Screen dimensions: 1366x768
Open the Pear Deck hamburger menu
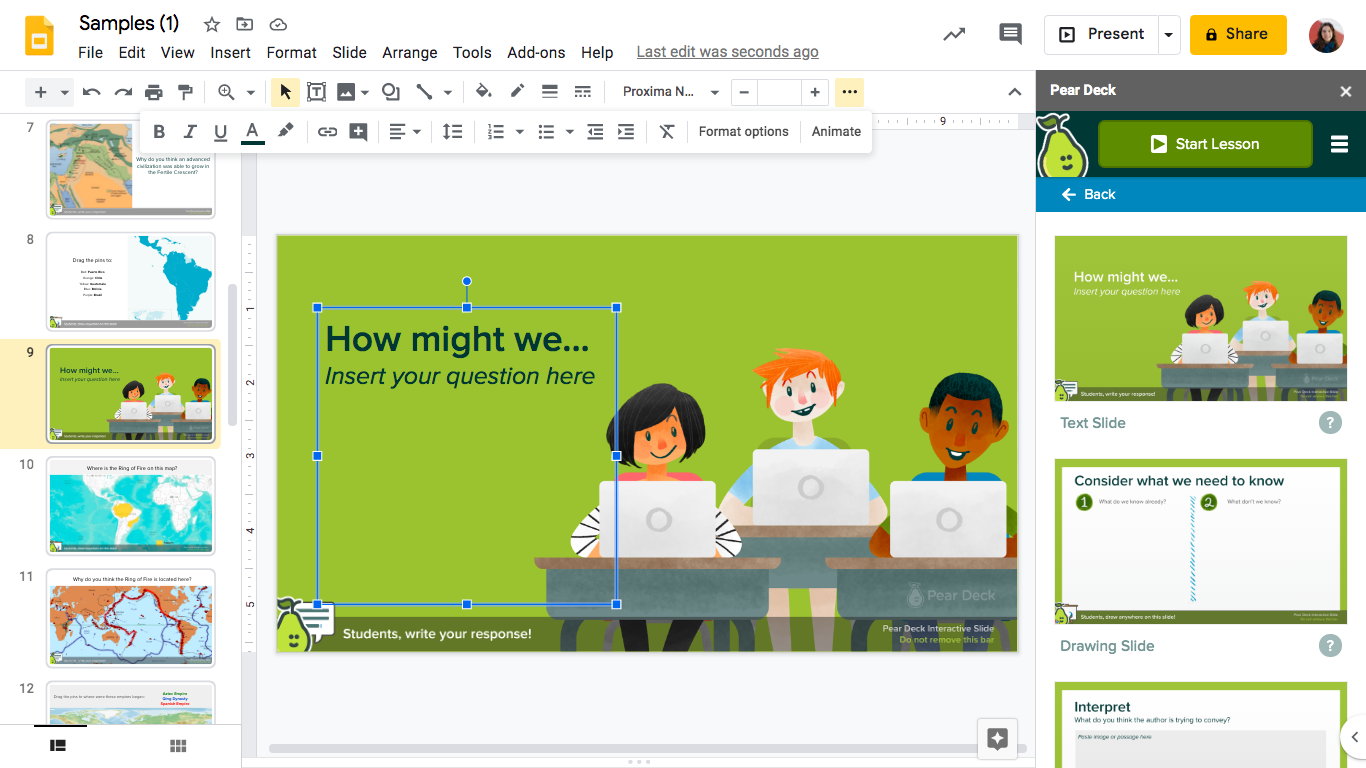tap(1340, 143)
